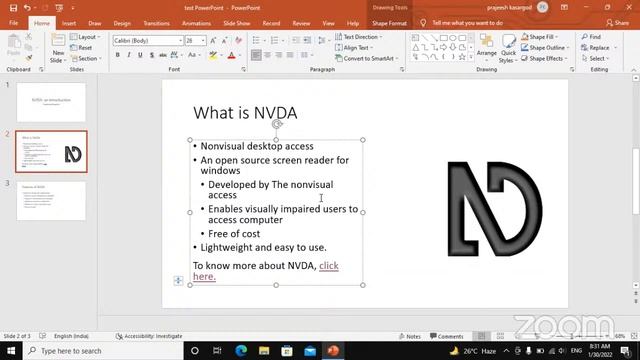Decrease font size with the smaller A icon
The width and height of the screenshot is (640, 360).
pyautogui.click(x=224, y=40)
